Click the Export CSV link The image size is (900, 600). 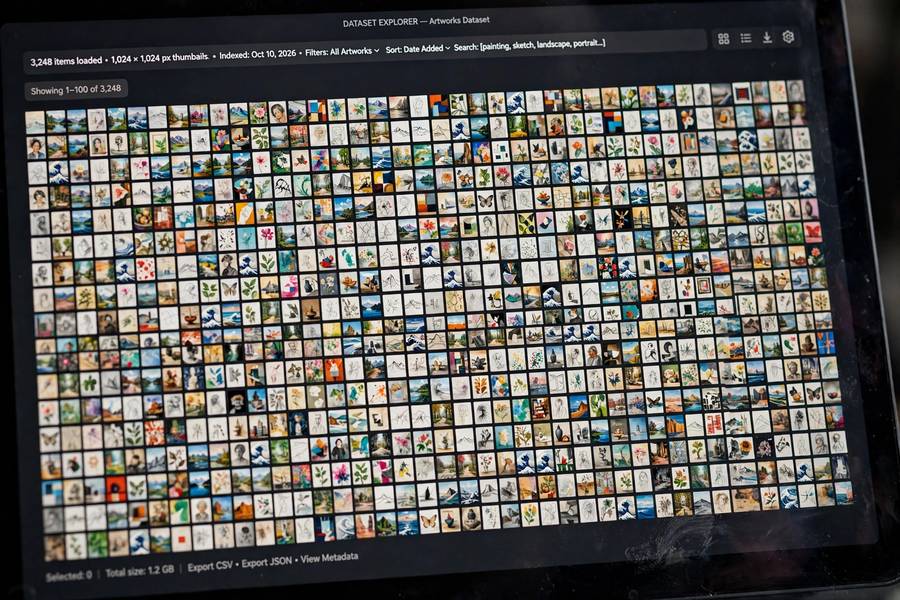(x=210, y=566)
